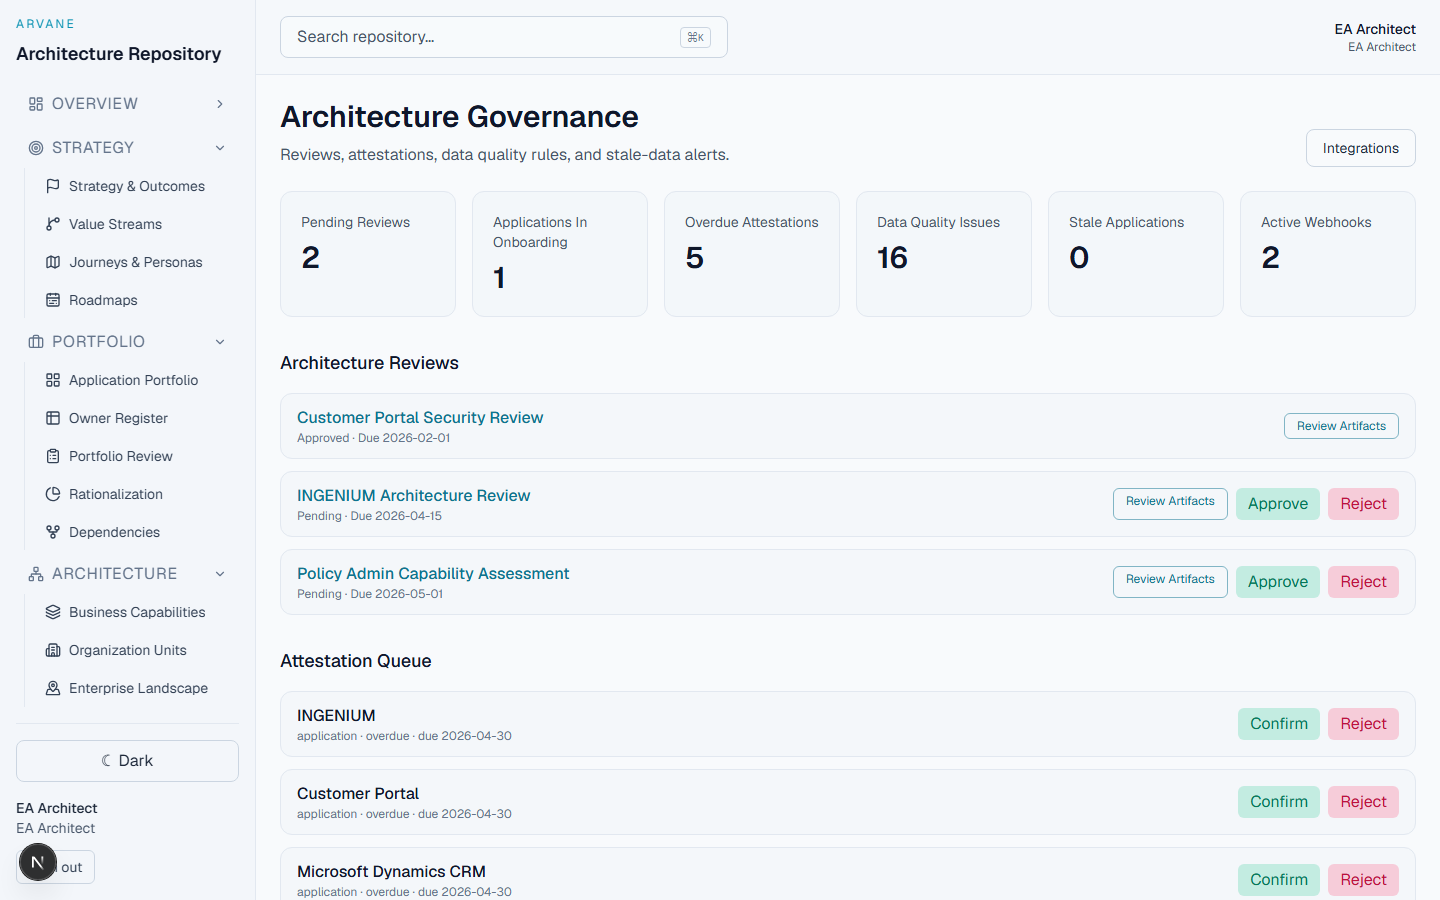Click the Application Portfolio grid icon

point(53,380)
